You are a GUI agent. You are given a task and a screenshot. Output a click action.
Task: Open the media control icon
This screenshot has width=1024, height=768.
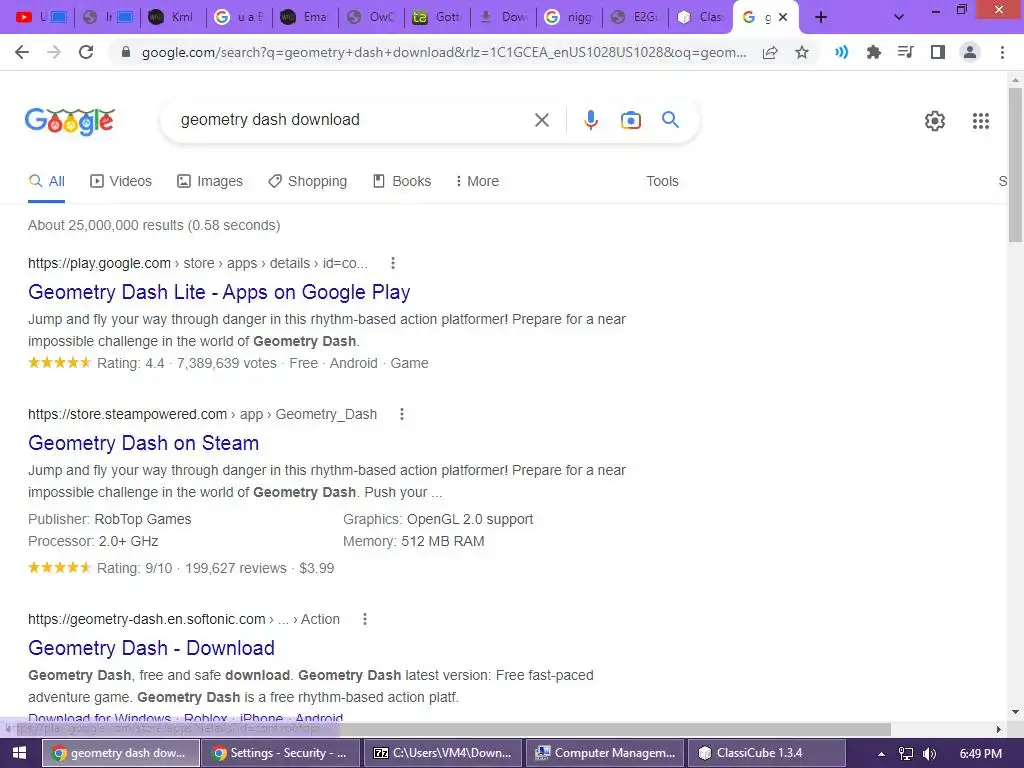(905, 52)
